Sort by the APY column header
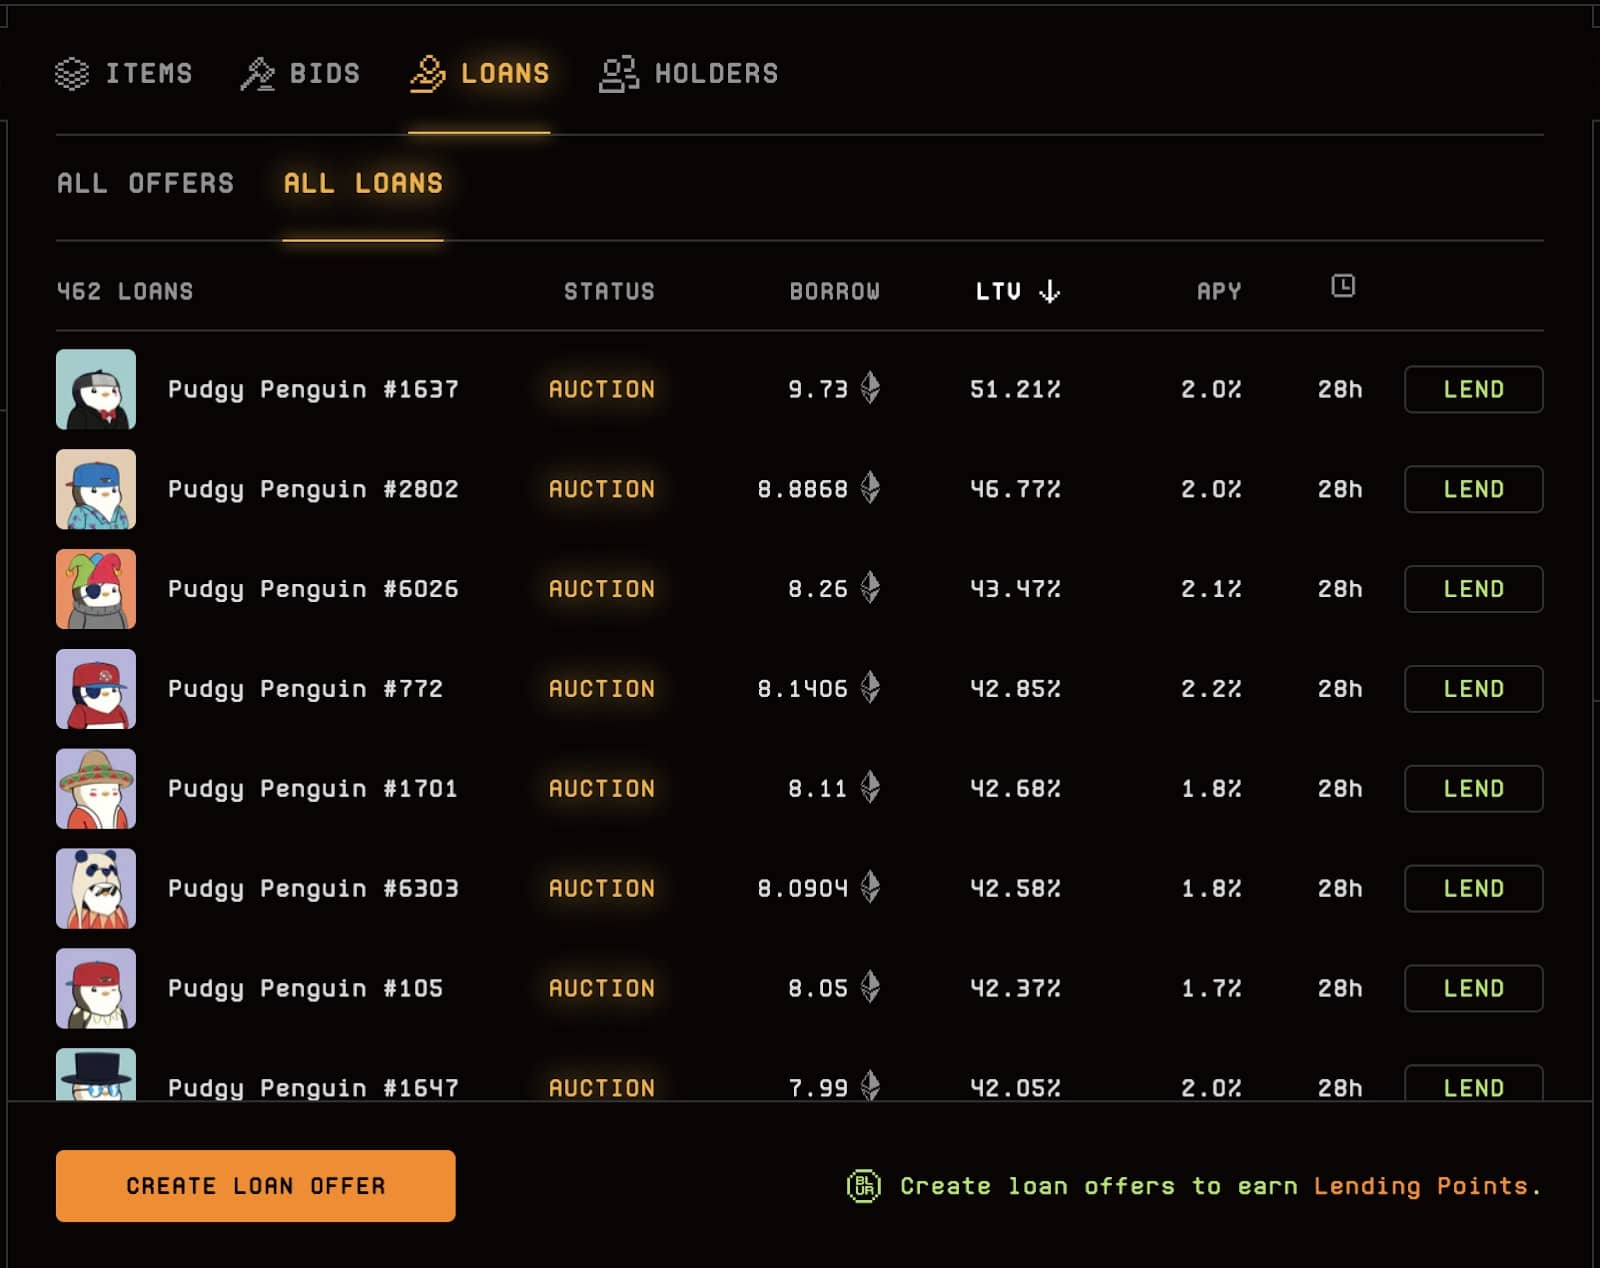Viewport: 1600px width, 1268px height. click(1219, 291)
